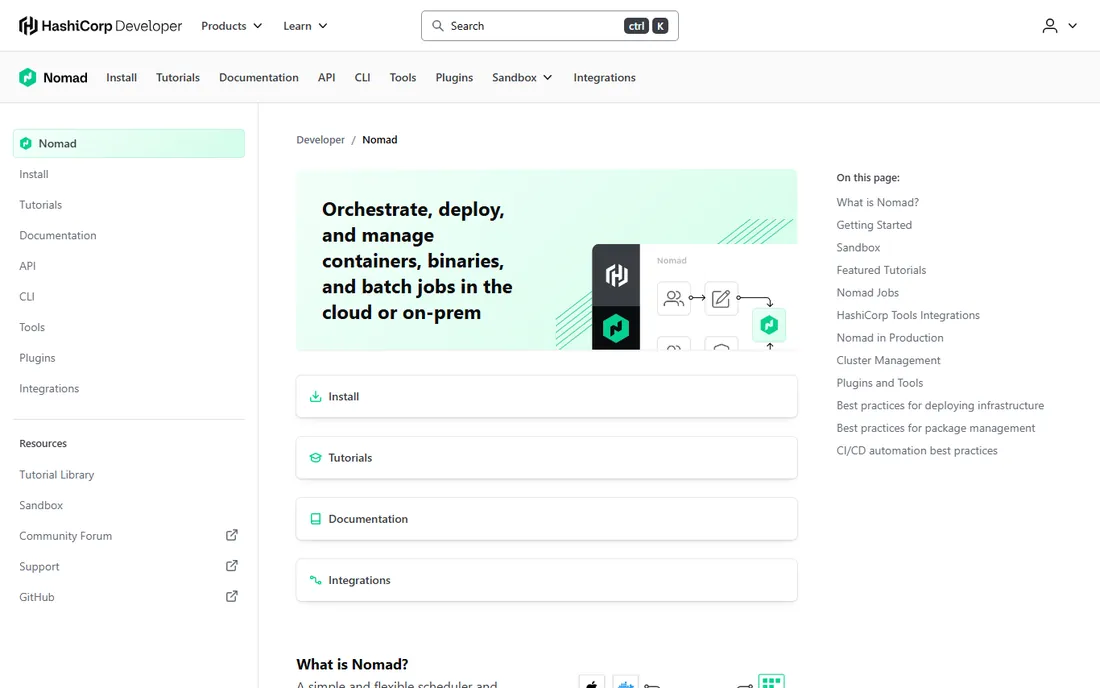Expand the user menu chevron

coord(1073,26)
